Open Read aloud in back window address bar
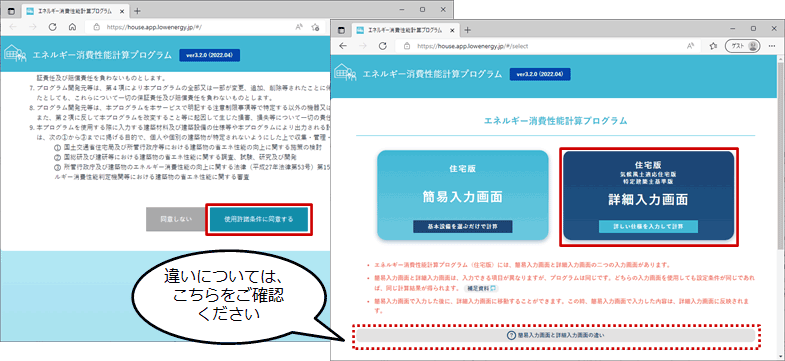 298,27
